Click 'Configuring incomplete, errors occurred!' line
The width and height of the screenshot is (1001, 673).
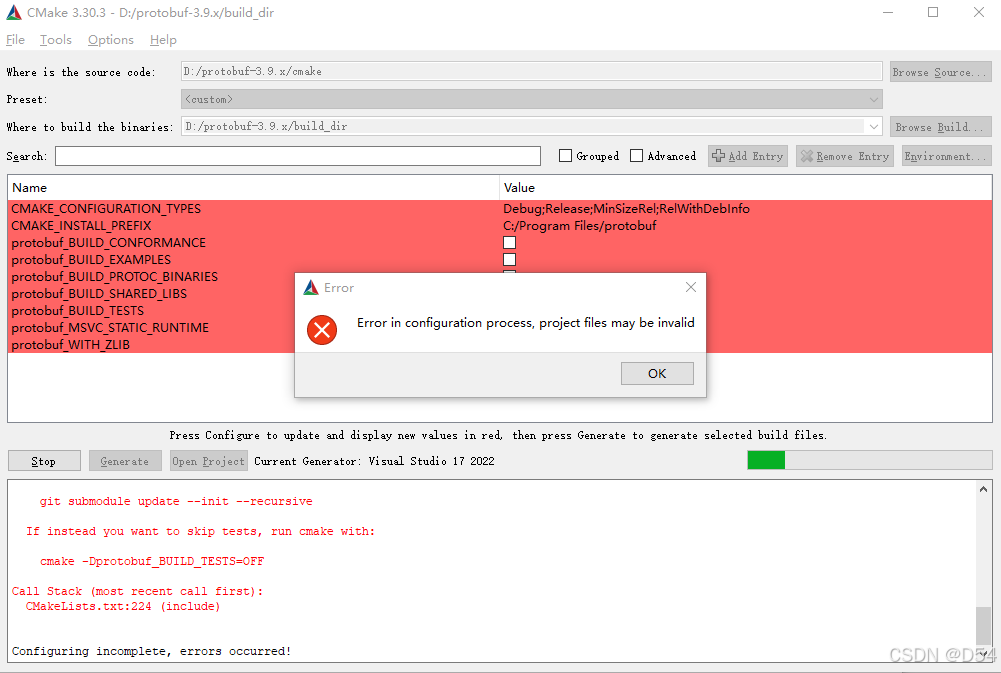pyautogui.click(x=151, y=651)
